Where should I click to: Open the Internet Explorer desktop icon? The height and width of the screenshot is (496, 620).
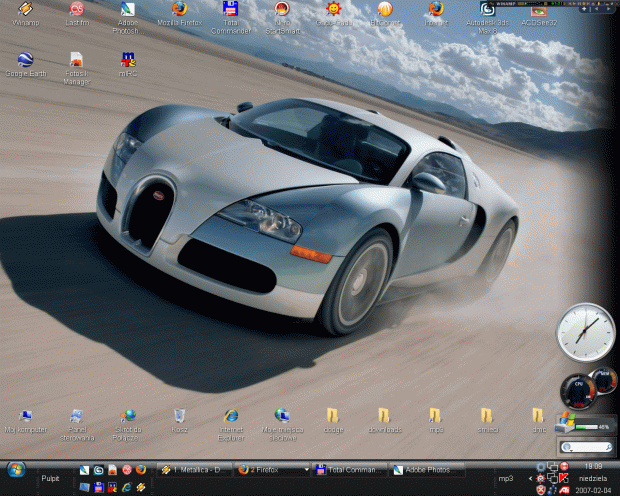tap(231, 416)
